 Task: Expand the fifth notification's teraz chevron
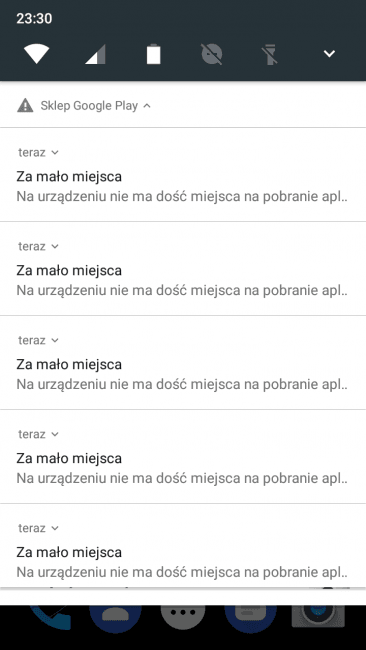pyautogui.click(x=55, y=529)
